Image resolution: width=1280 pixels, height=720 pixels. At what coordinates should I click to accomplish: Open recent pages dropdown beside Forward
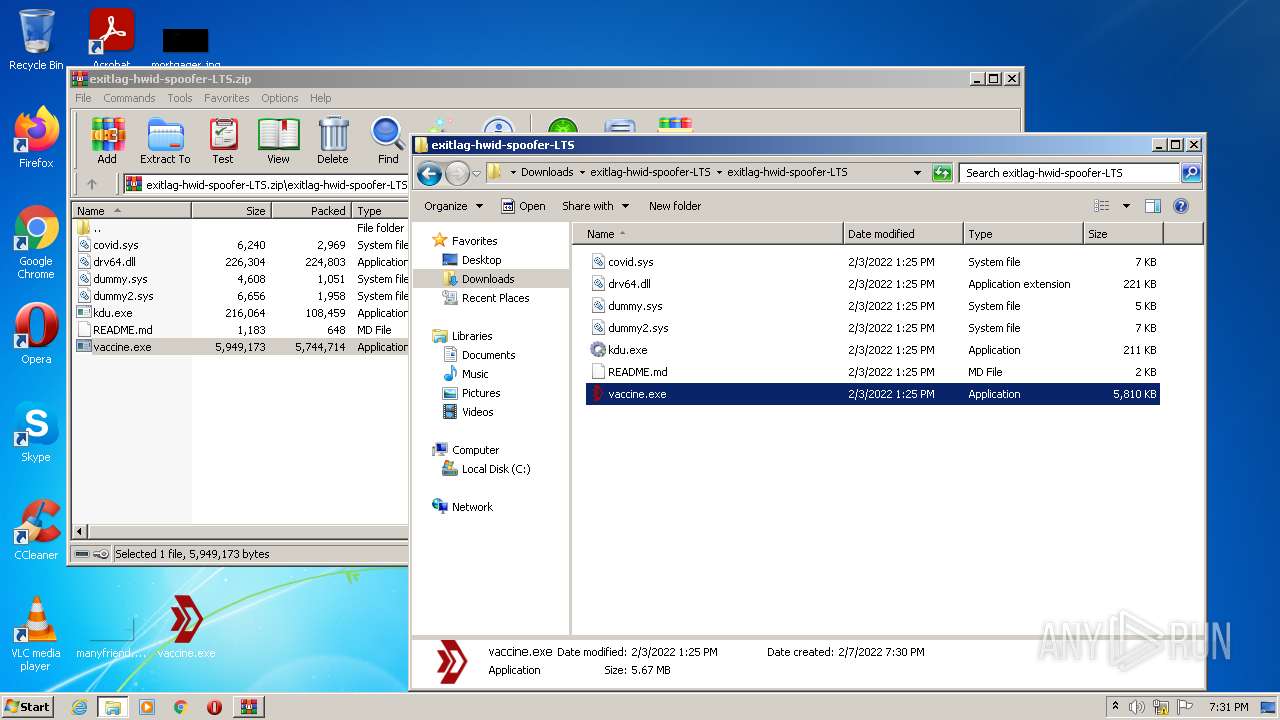(477, 173)
